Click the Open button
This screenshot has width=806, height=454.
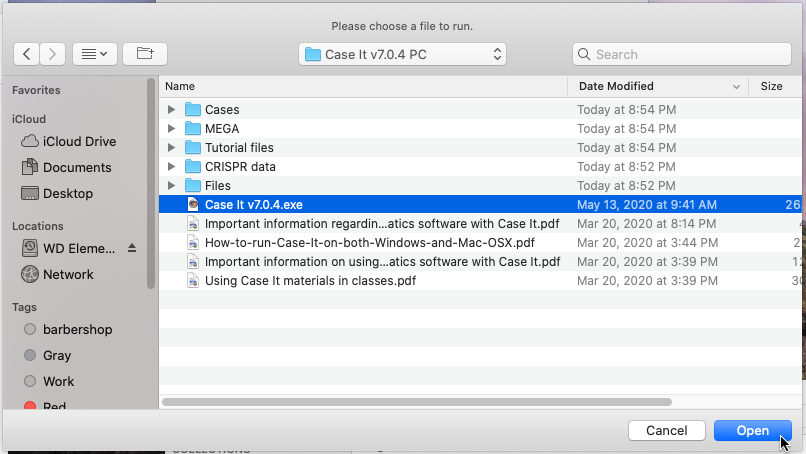(x=753, y=431)
